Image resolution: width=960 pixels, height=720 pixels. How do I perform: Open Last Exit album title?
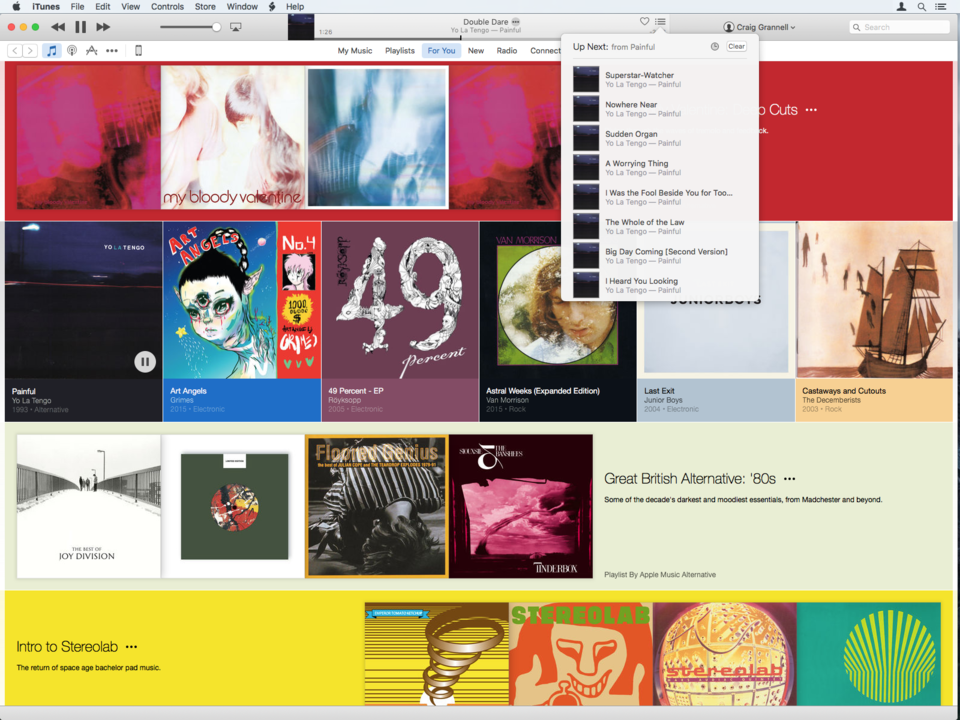(659, 391)
